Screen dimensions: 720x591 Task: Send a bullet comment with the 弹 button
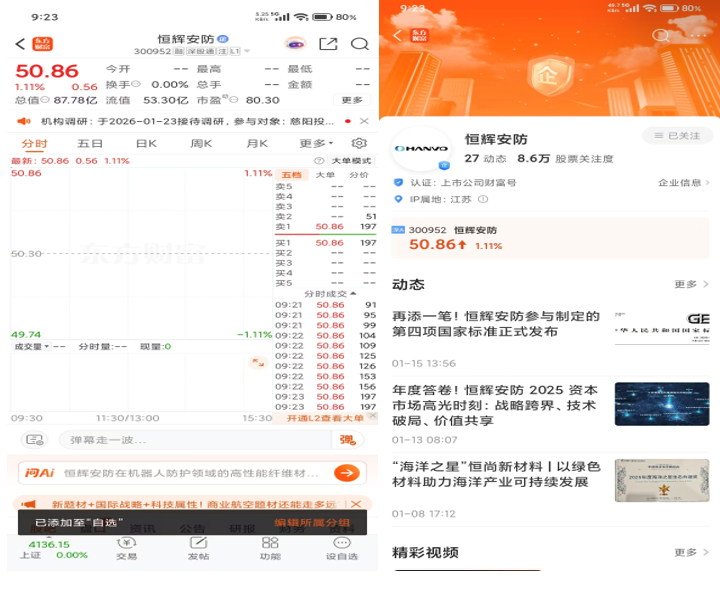(x=348, y=440)
